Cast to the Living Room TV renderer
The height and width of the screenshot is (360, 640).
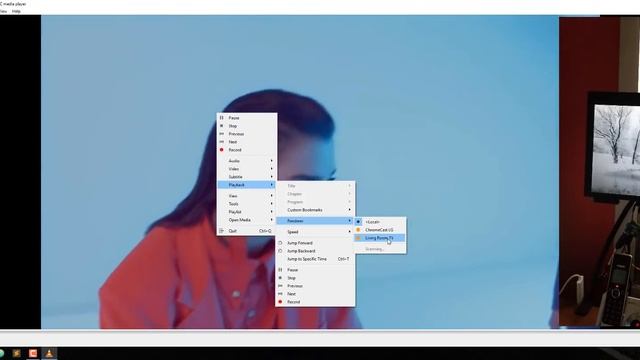coord(380,238)
